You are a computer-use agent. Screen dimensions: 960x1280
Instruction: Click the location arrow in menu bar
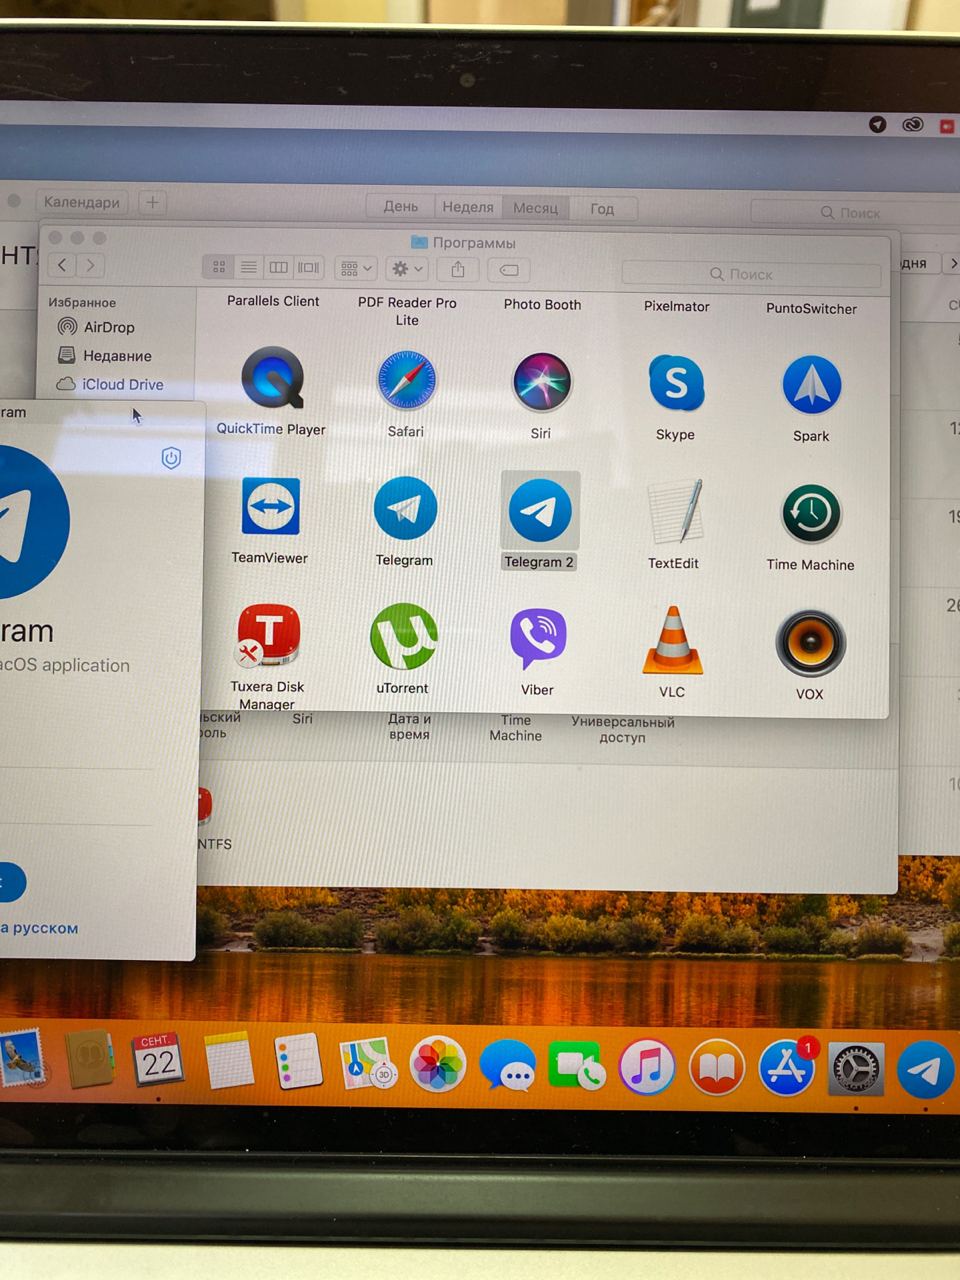[878, 125]
